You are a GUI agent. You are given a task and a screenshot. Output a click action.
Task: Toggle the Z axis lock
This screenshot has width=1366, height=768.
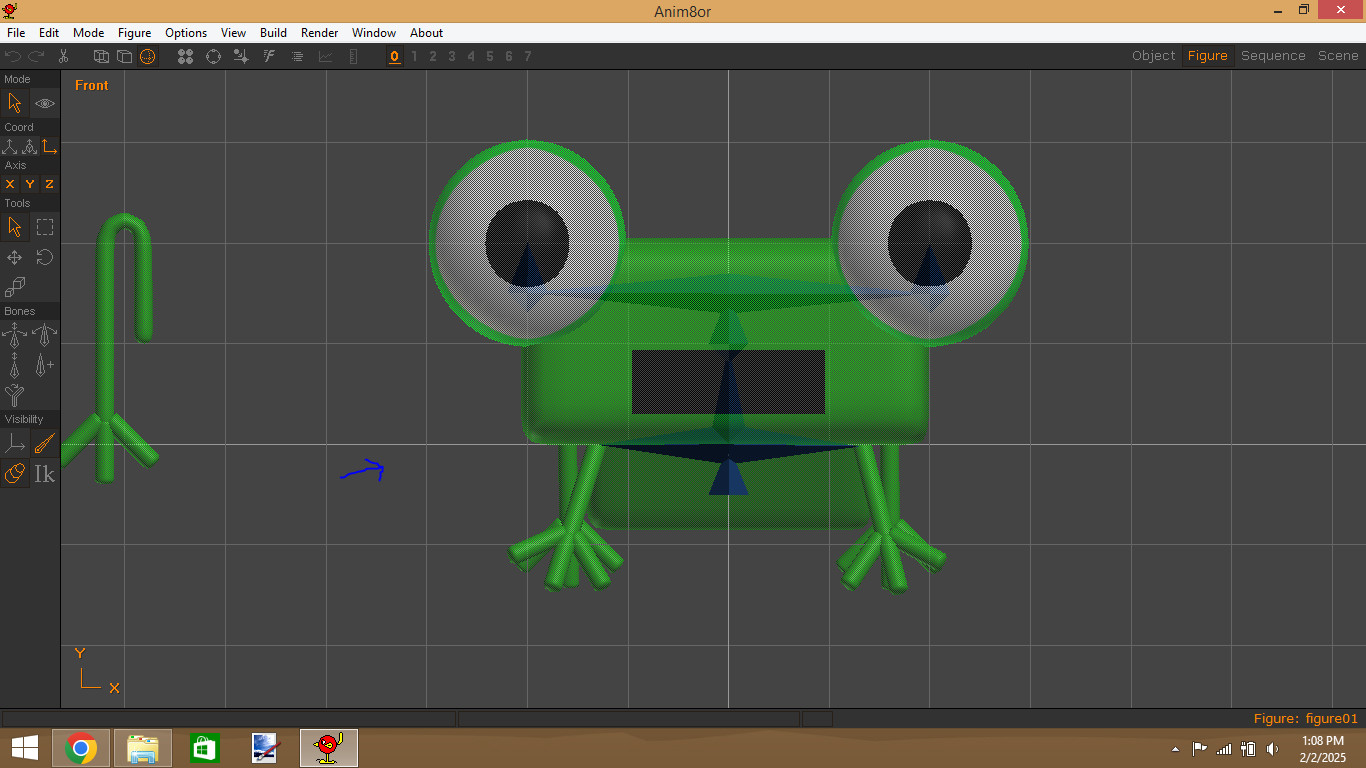point(49,184)
